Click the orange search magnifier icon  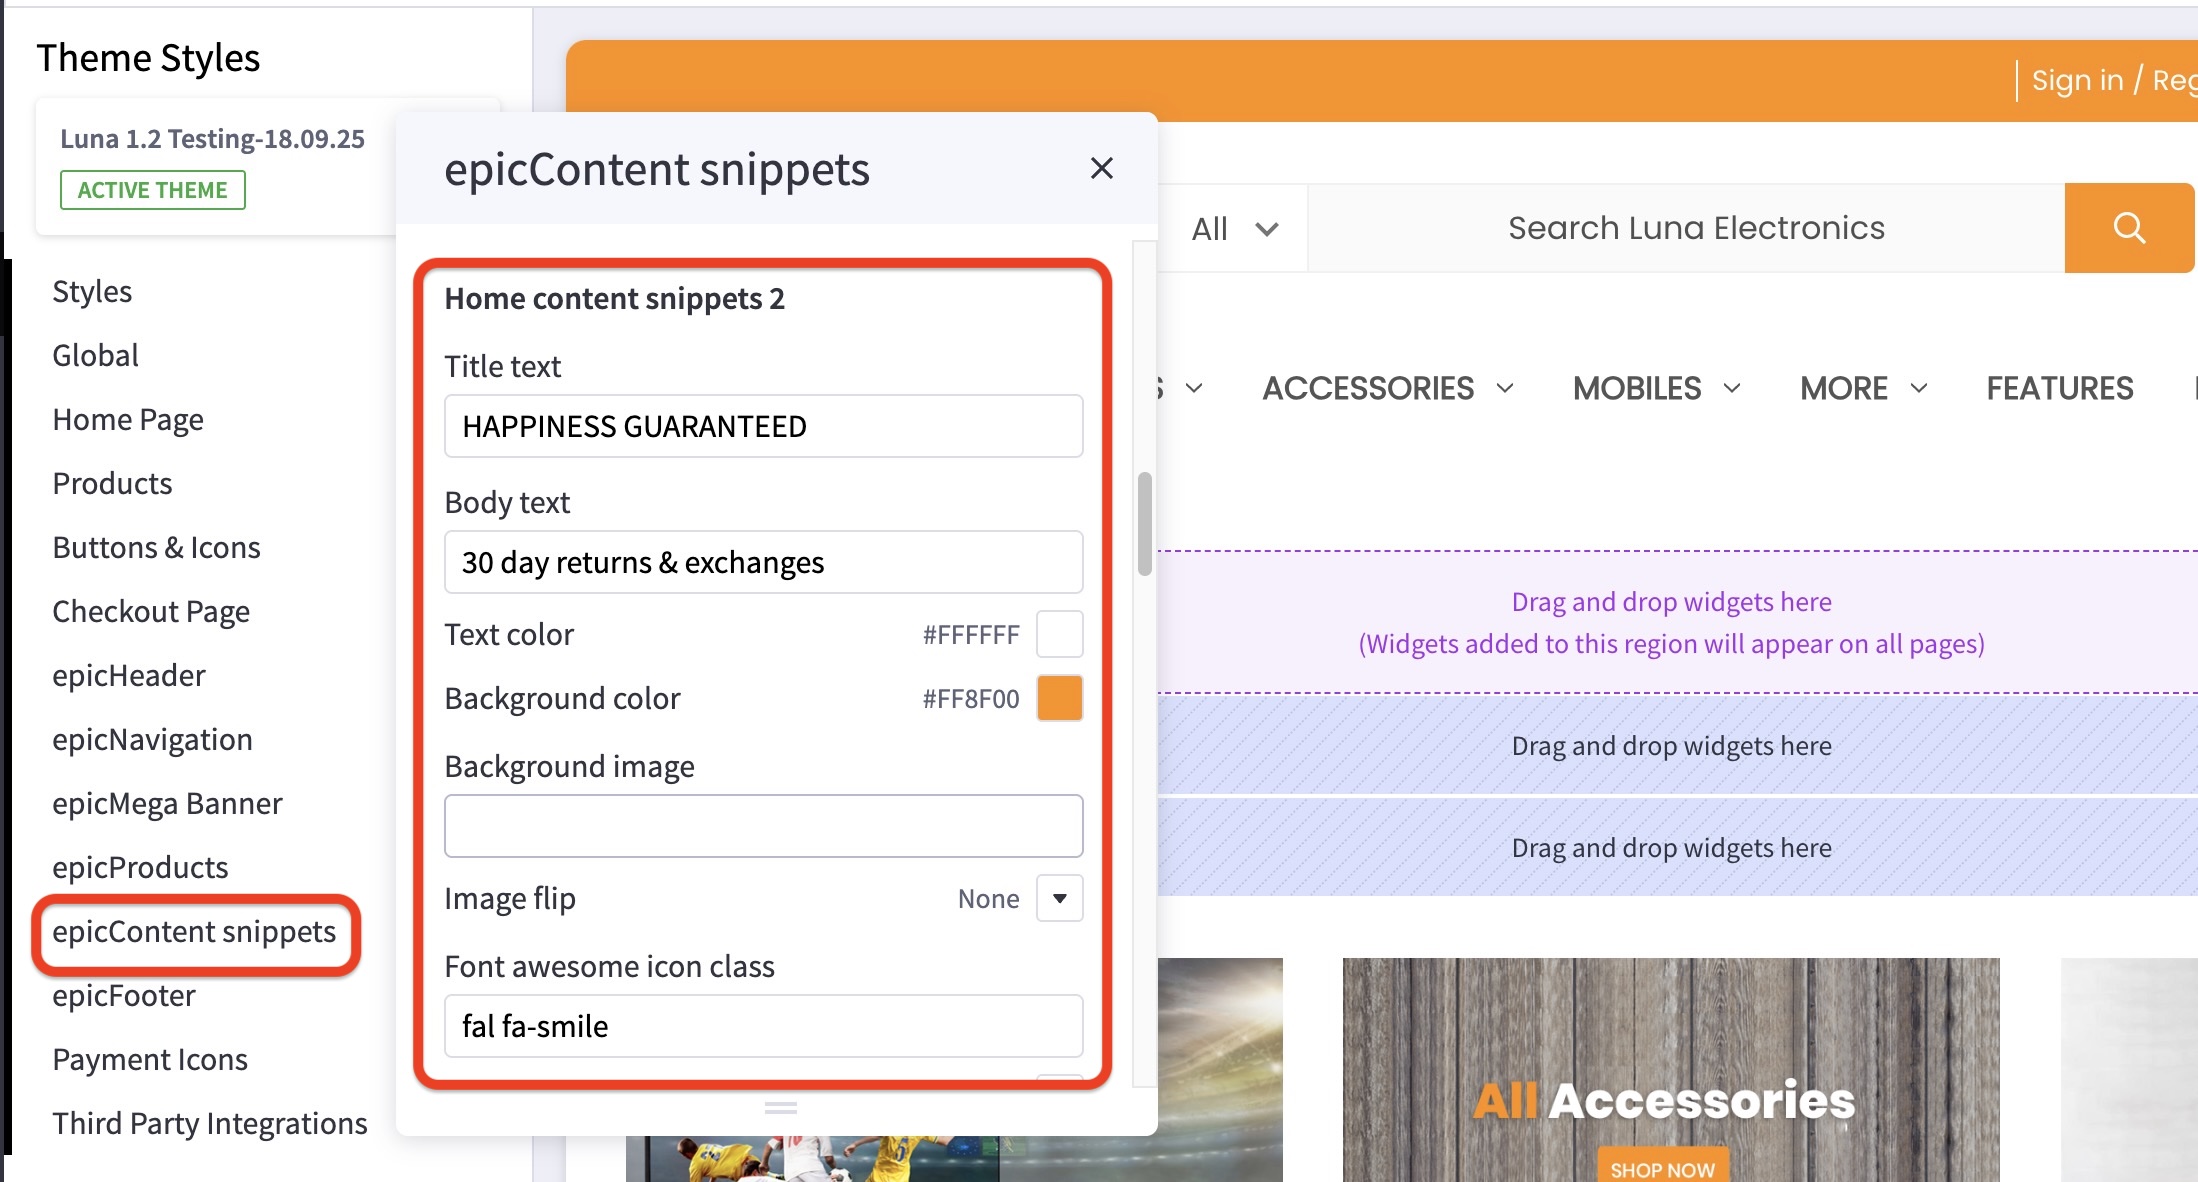2129,227
